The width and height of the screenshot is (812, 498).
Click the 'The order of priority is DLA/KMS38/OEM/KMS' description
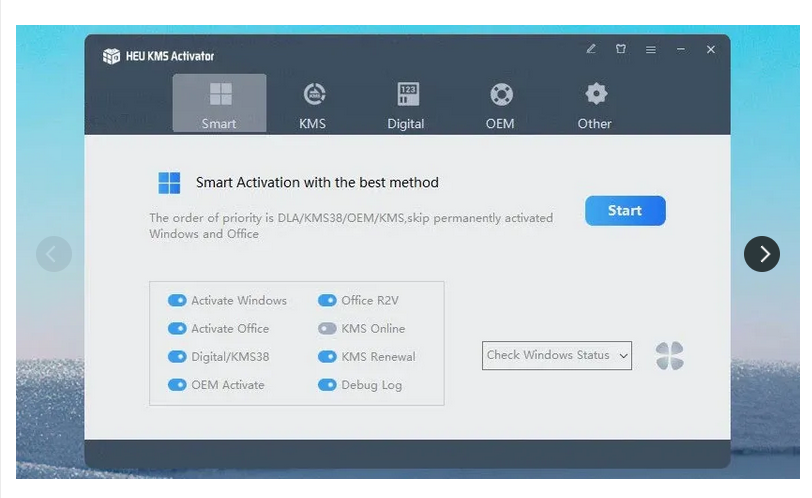pyautogui.click(x=351, y=226)
